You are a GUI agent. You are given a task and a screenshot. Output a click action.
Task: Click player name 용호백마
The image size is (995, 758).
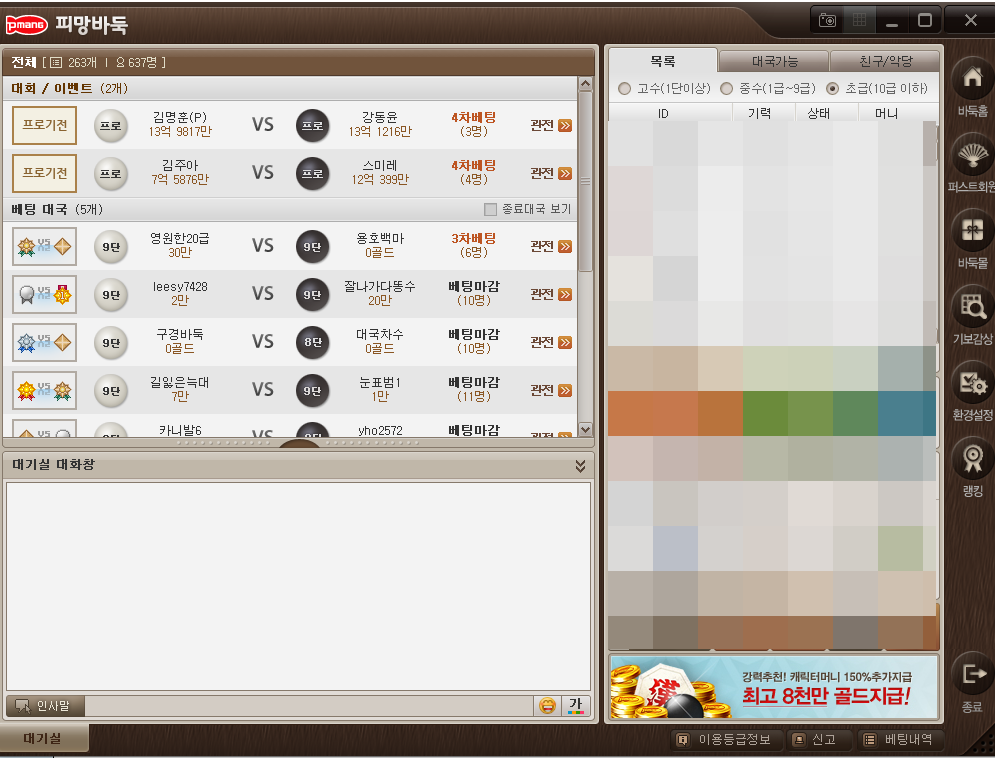click(x=379, y=239)
